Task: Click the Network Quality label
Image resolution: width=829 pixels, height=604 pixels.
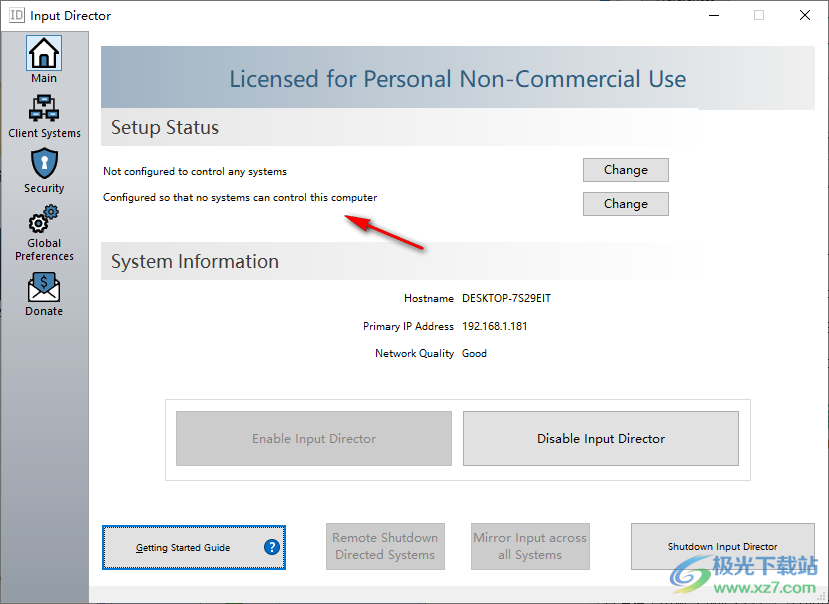Action: pyautogui.click(x=414, y=353)
